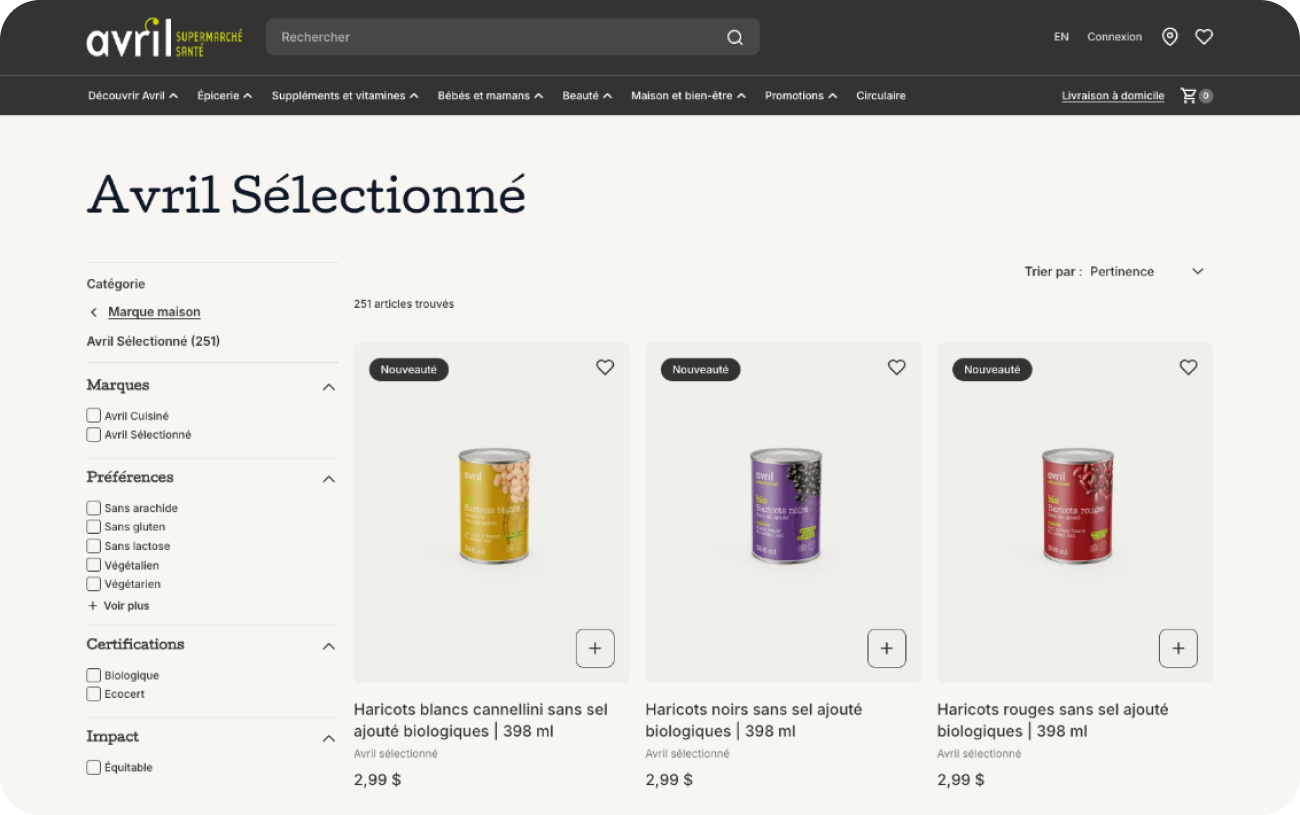The height and width of the screenshot is (815, 1300).
Task: Open the wishlist heart icon in header
Action: (x=1204, y=37)
